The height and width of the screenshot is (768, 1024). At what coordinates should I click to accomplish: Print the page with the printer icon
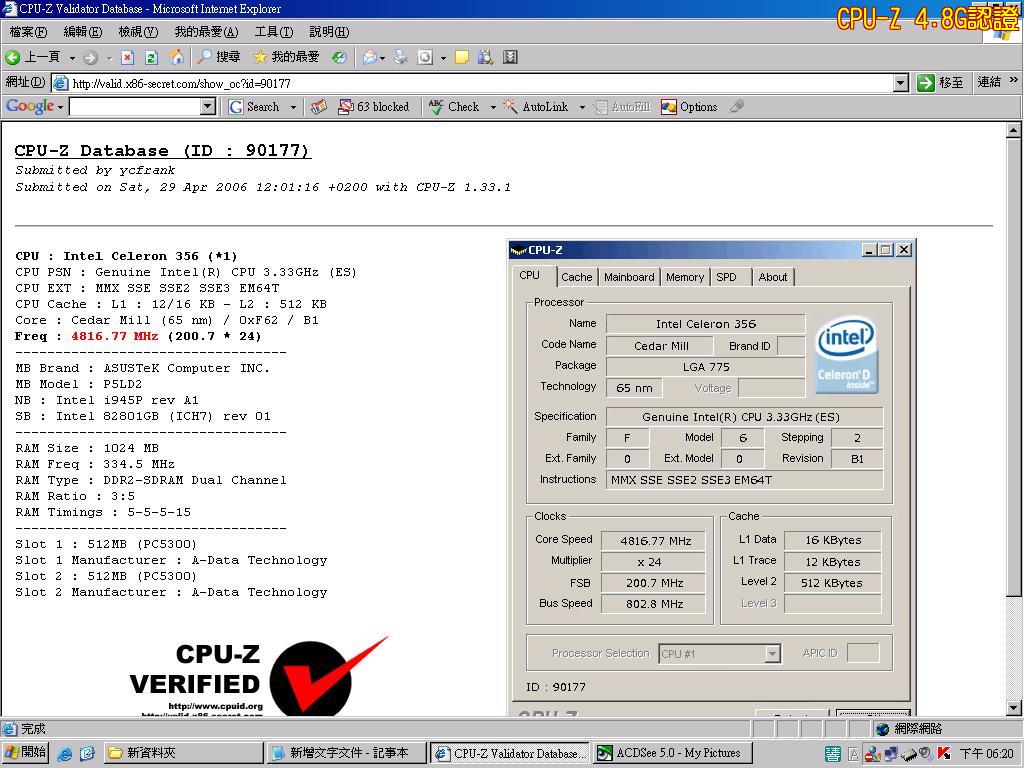[x=400, y=57]
